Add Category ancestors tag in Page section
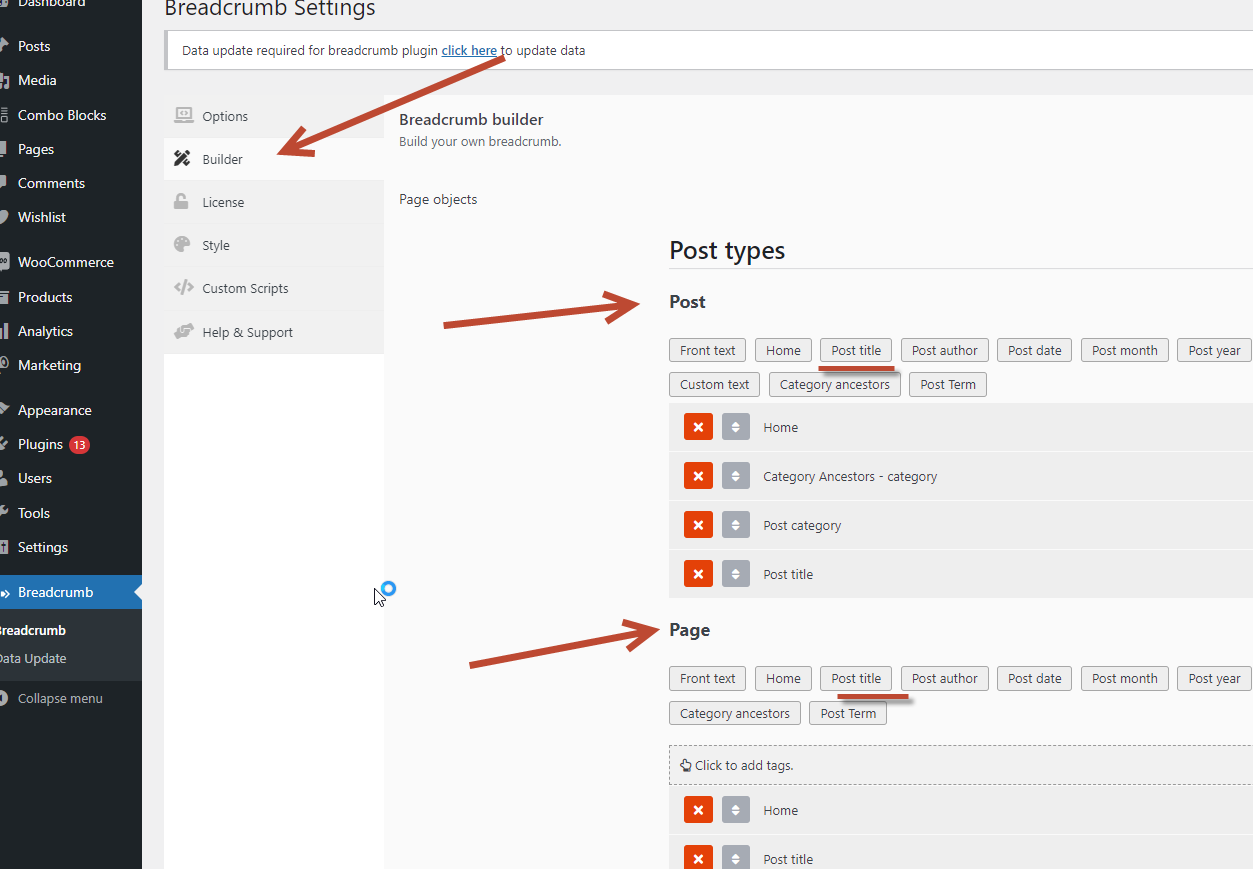The width and height of the screenshot is (1253, 869). click(735, 713)
